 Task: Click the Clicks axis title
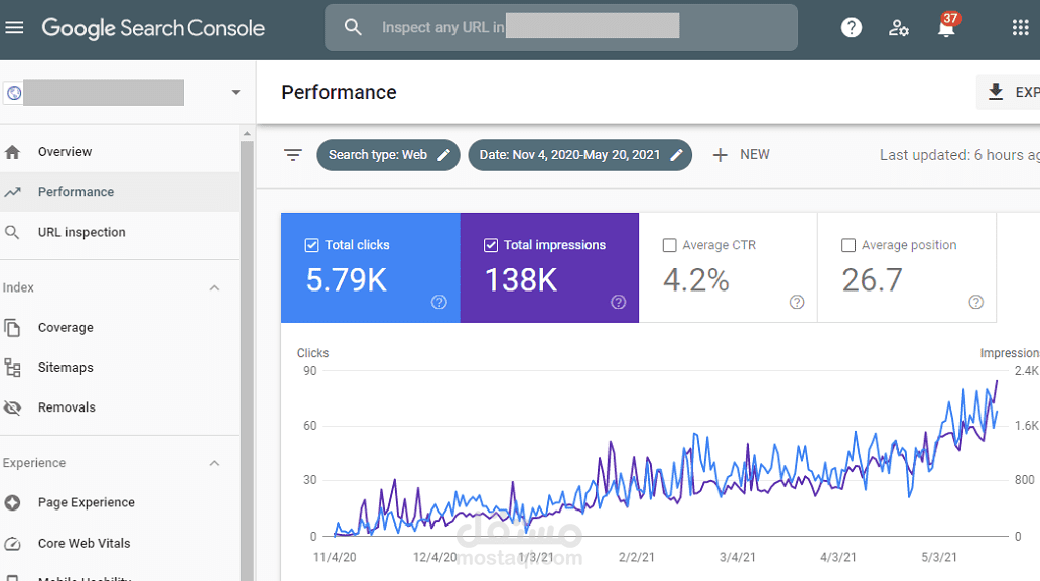point(313,353)
